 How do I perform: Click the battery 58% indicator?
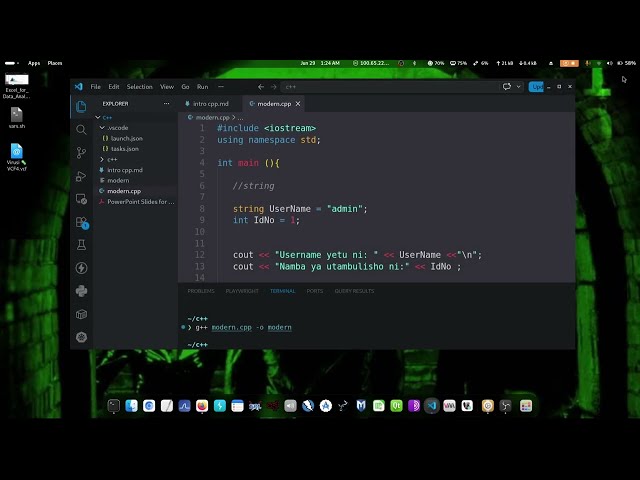pos(627,63)
